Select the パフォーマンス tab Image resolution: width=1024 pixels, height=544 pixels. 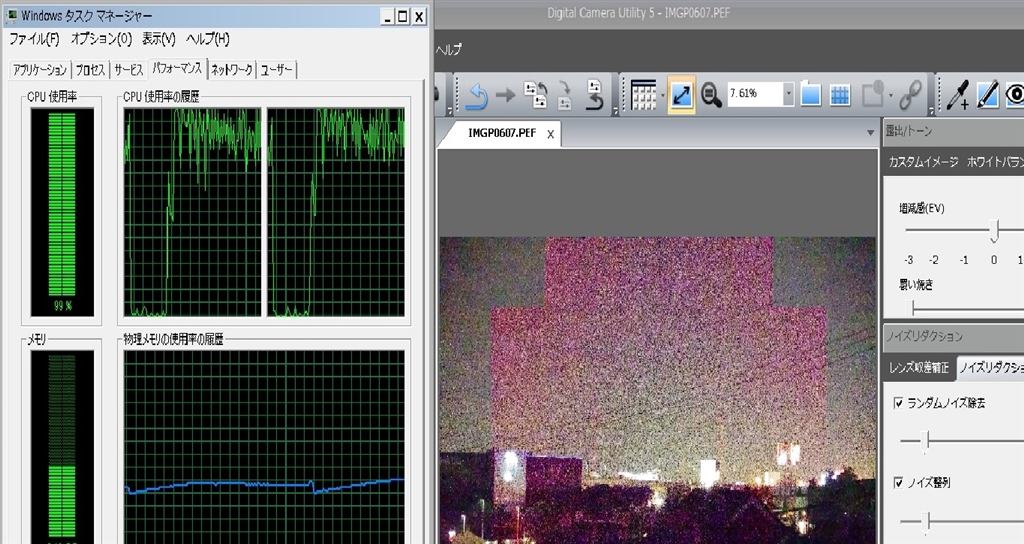(x=177, y=68)
